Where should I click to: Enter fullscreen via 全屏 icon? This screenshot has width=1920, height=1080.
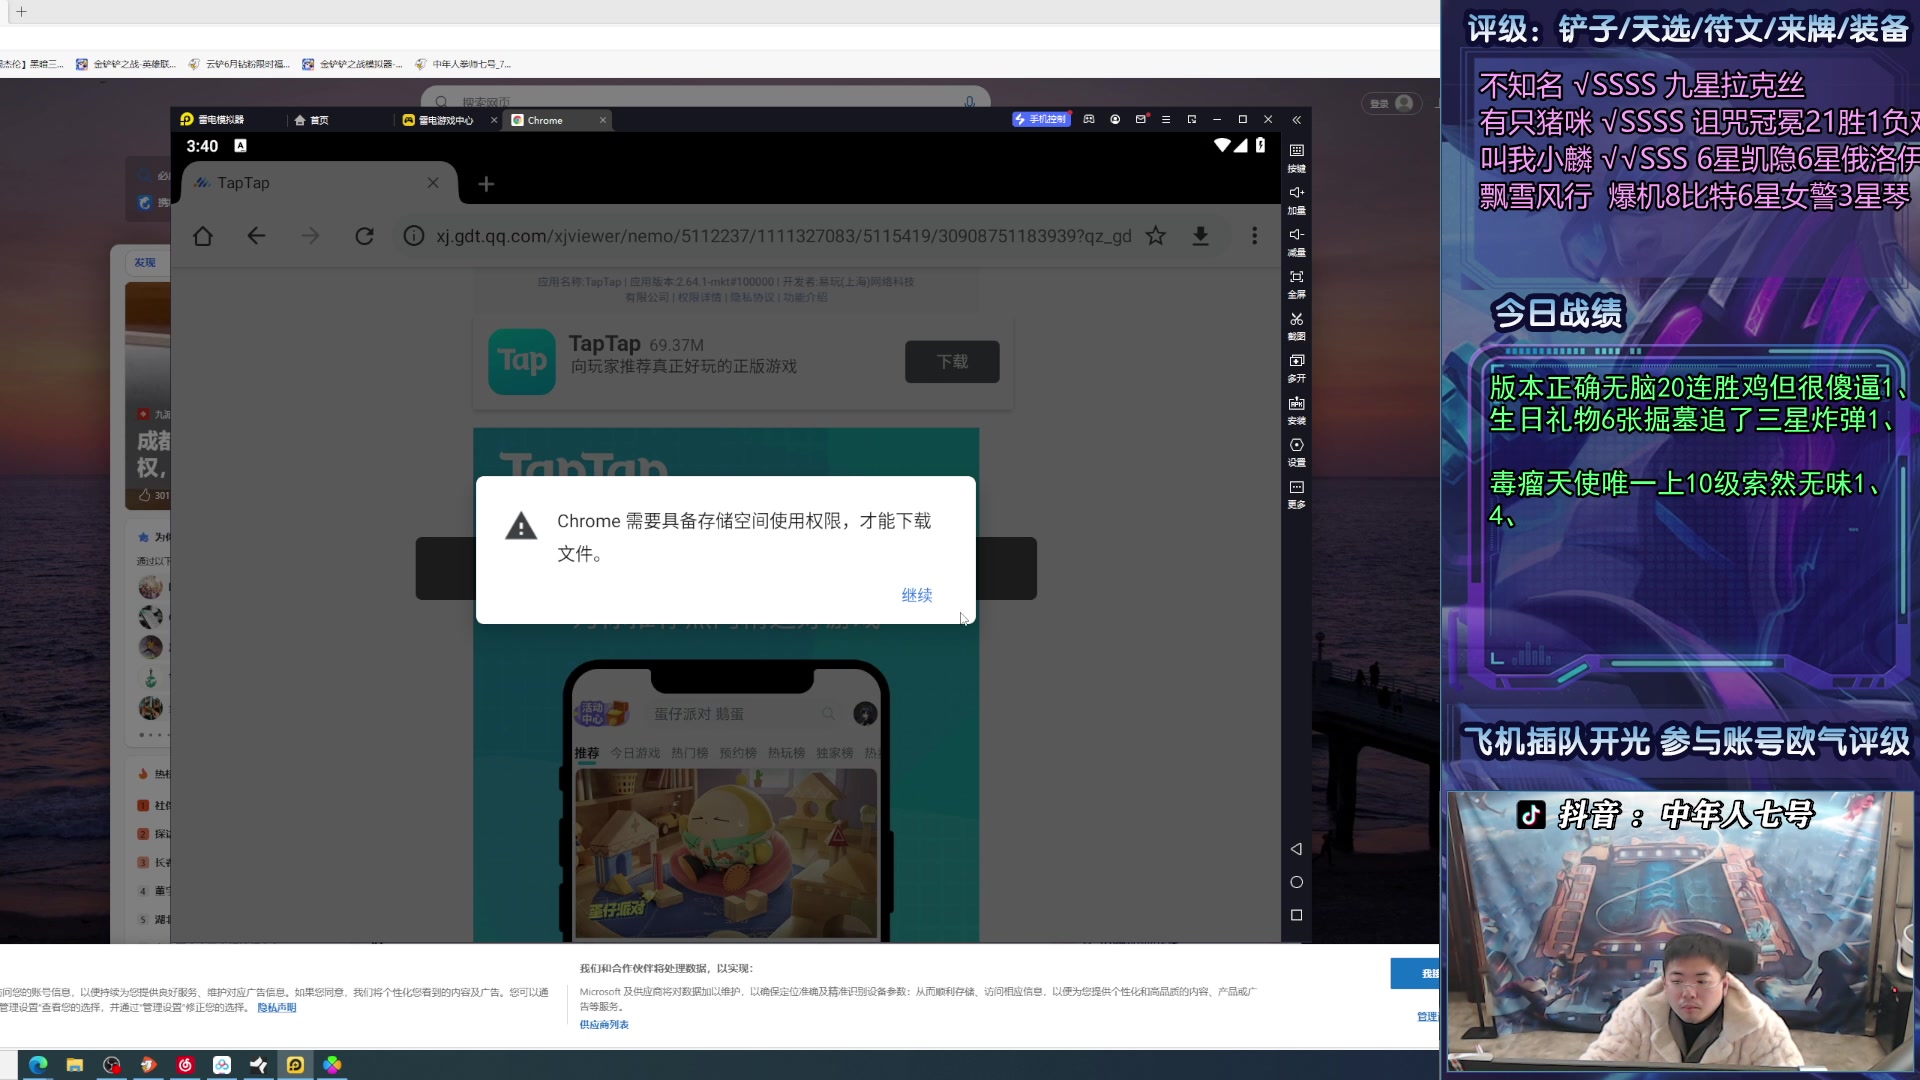point(1296,283)
